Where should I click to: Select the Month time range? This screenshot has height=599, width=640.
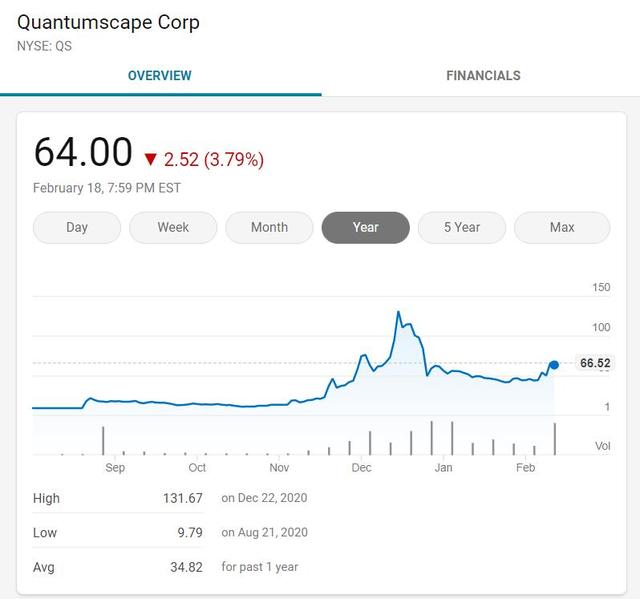269,227
